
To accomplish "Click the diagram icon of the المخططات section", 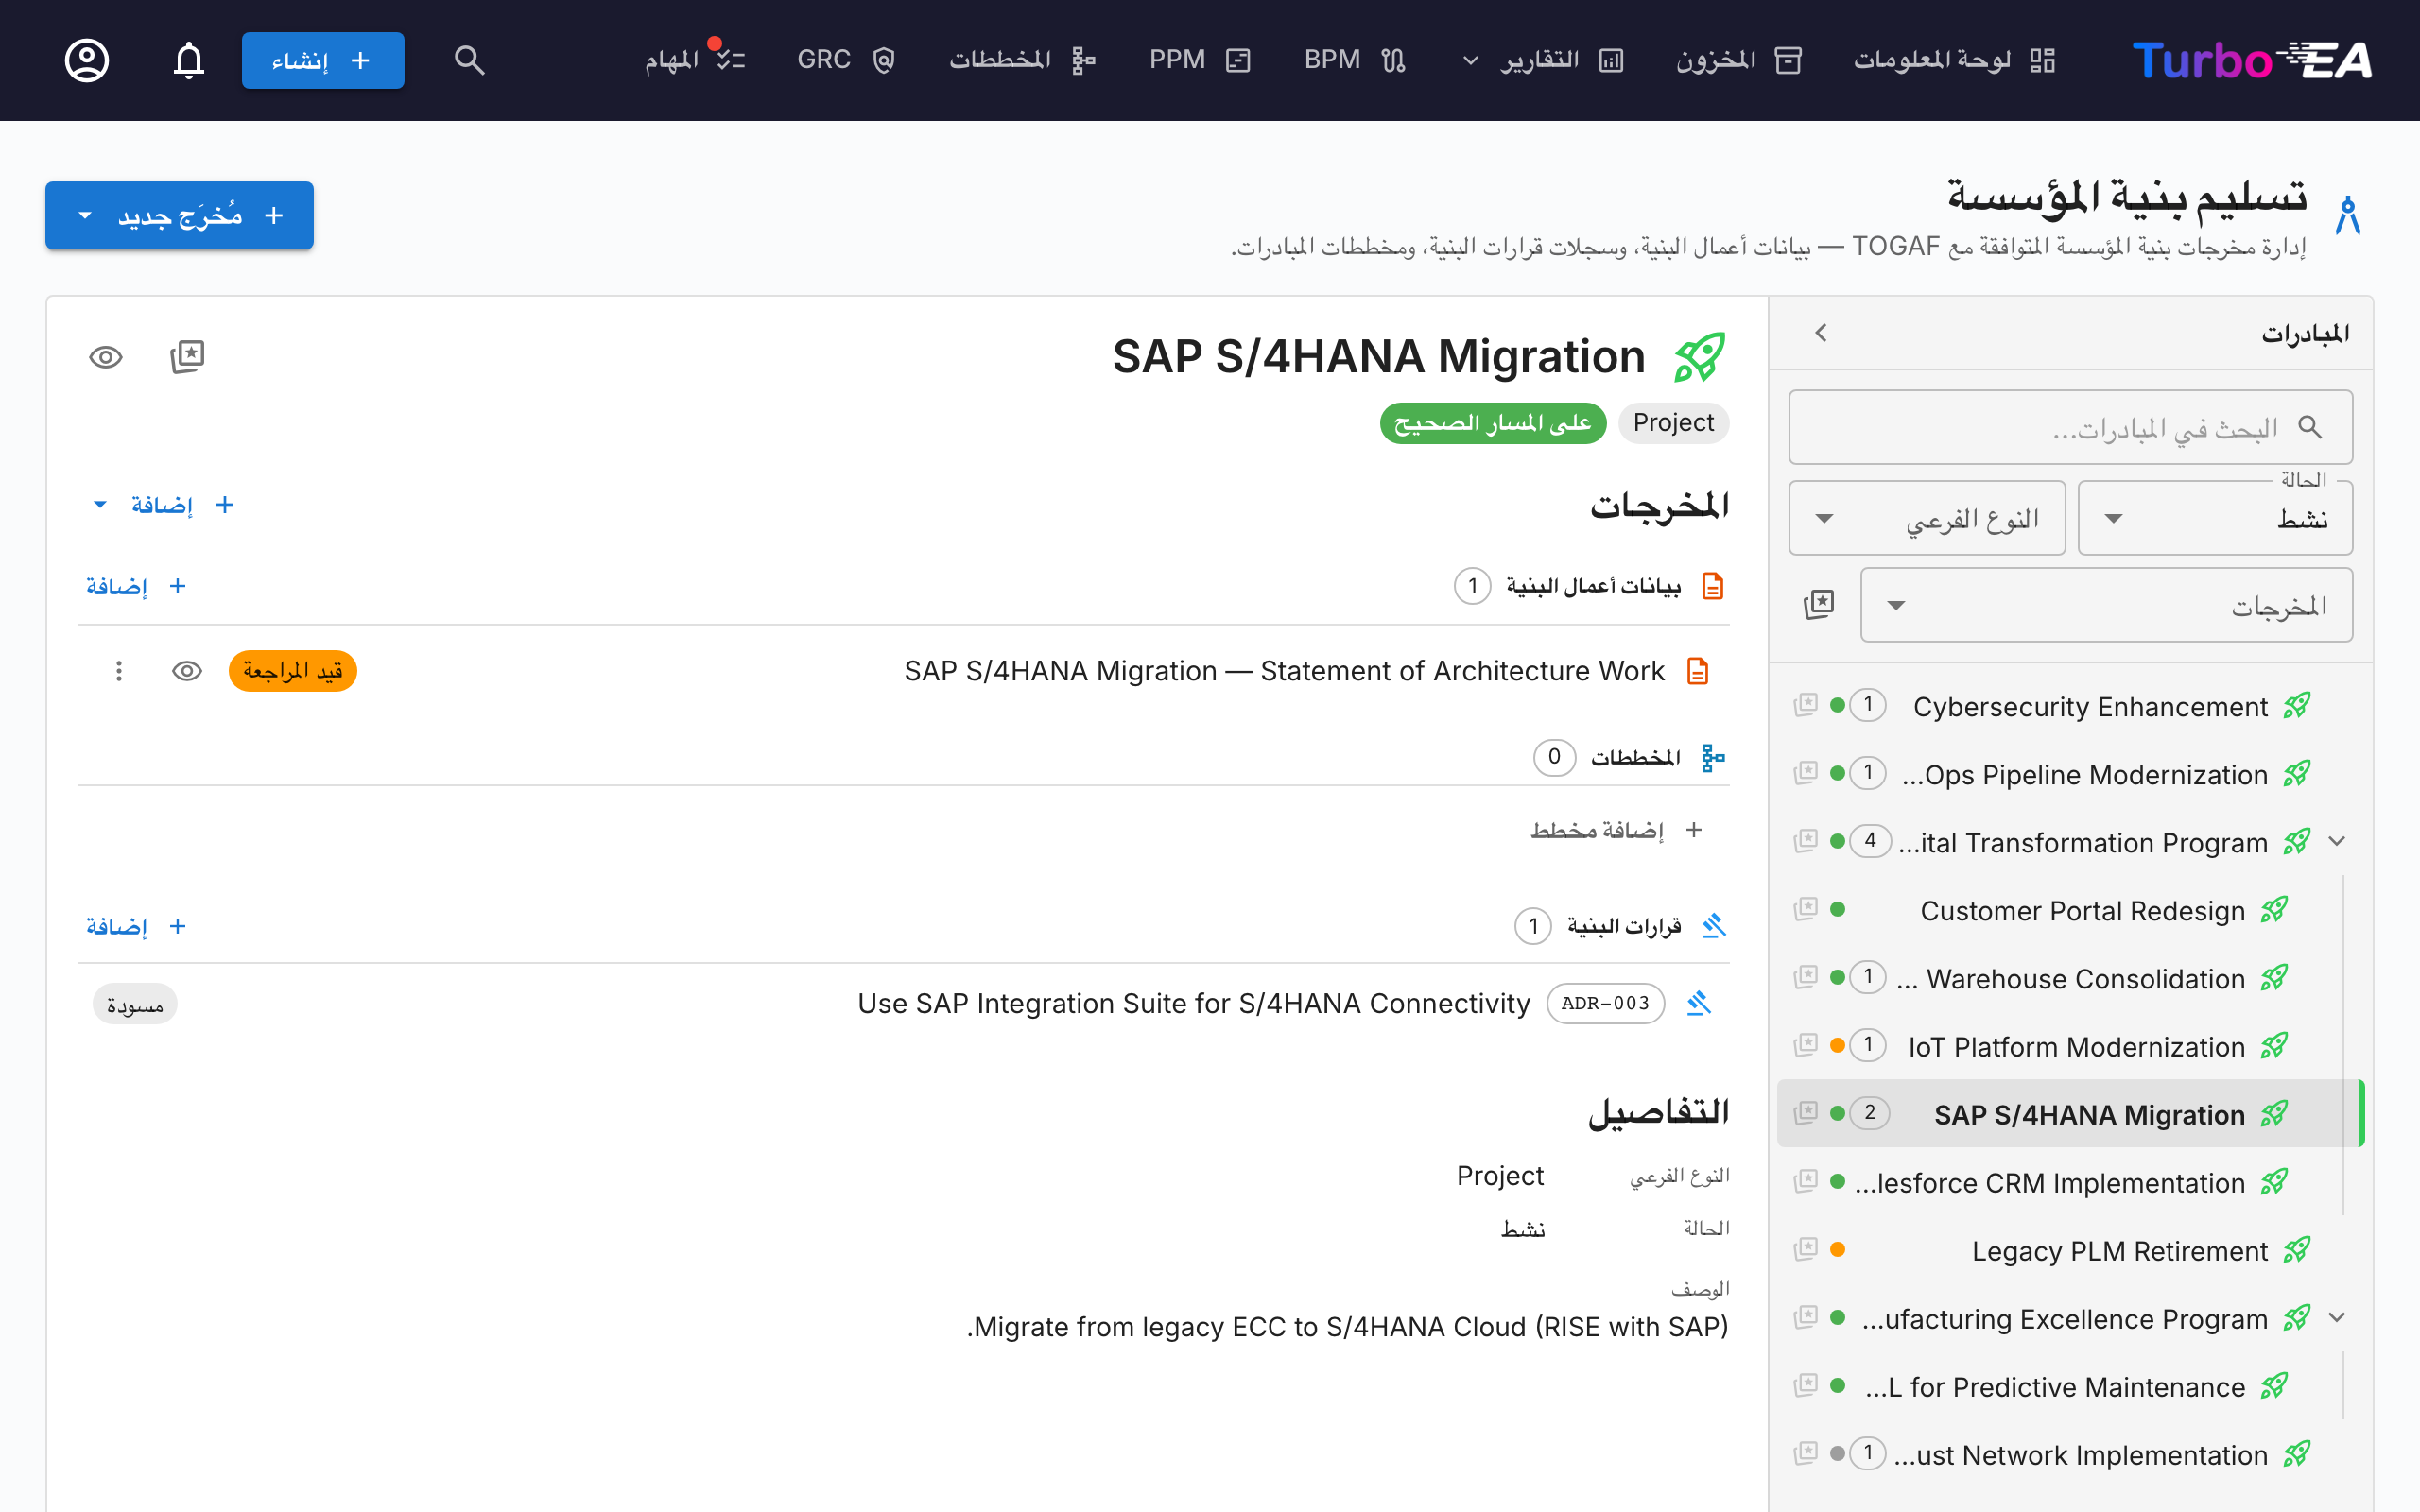I will [1713, 758].
